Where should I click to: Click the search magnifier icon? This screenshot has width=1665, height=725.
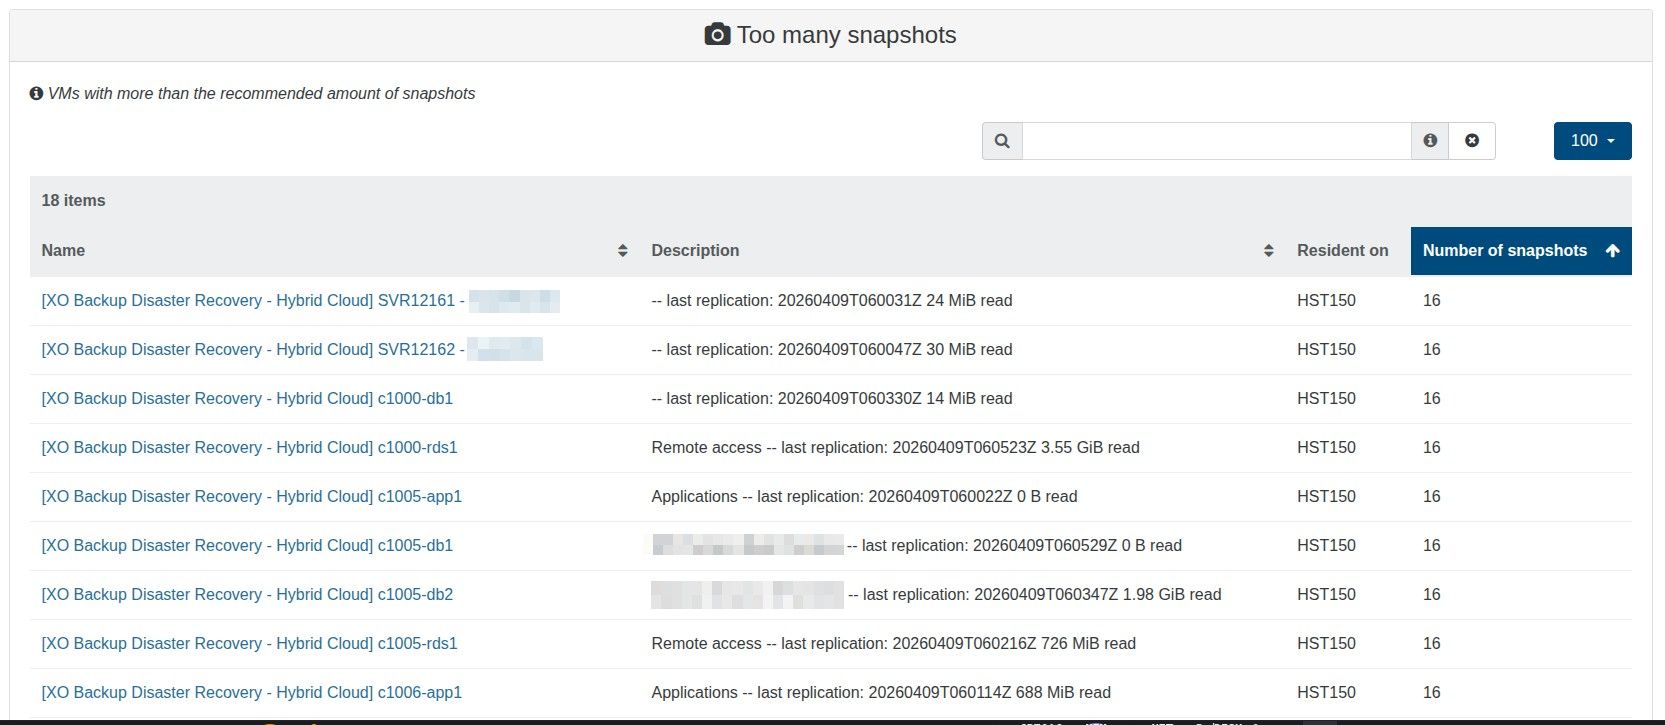tap(1002, 141)
